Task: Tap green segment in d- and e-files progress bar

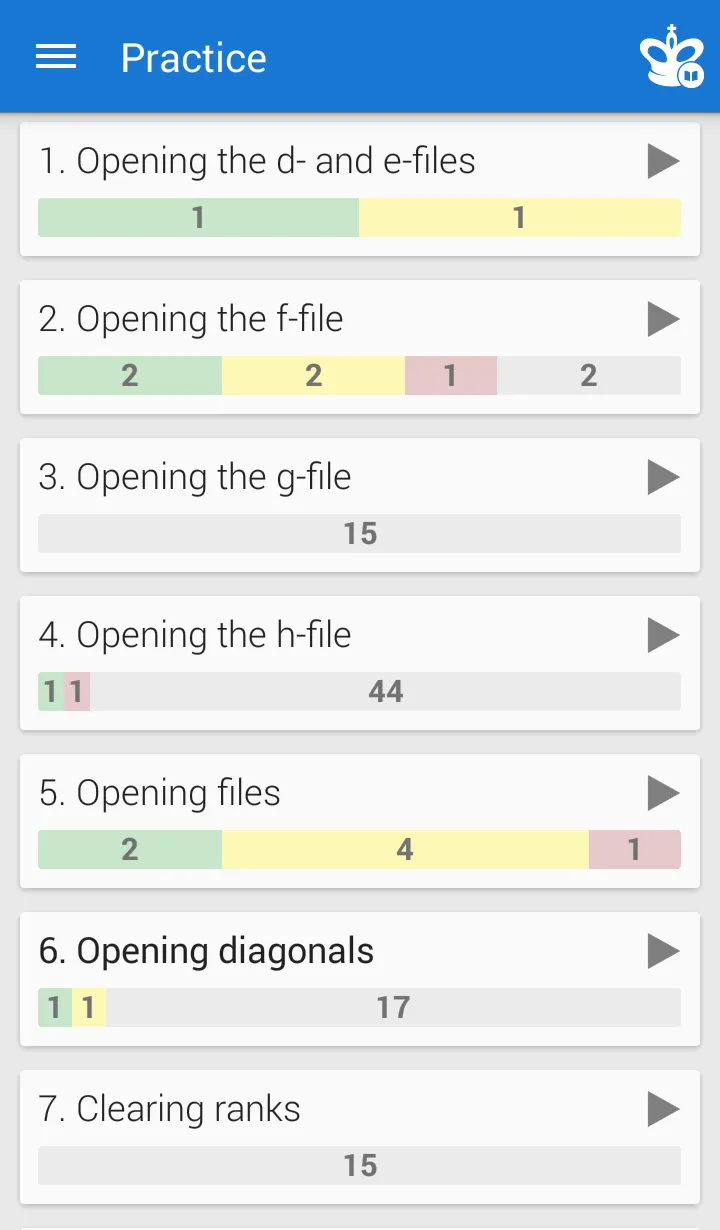Action: click(x=198, y=218)
